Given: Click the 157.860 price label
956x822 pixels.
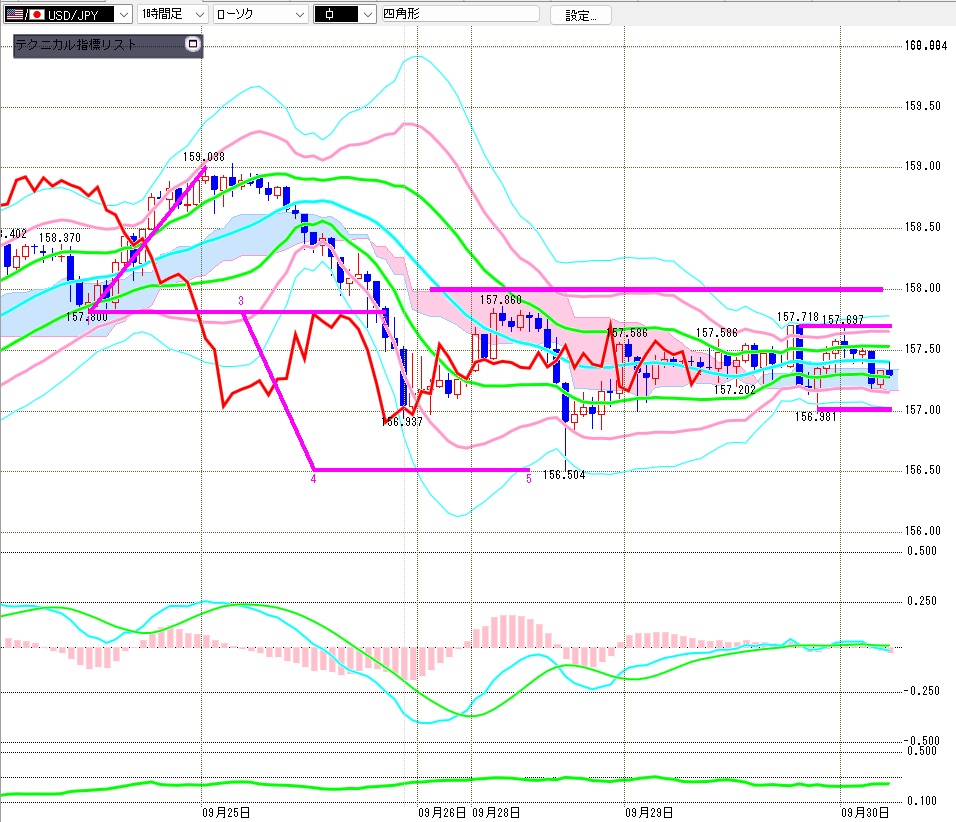Looking at the screenshot, I should [x=501, y=299].
